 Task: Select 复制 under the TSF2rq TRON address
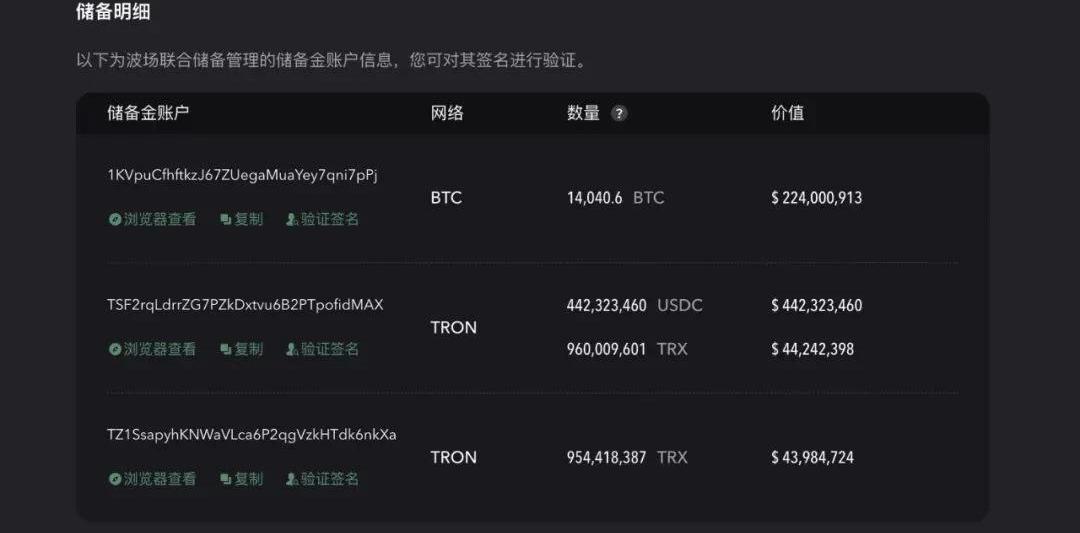click(249, 349)
